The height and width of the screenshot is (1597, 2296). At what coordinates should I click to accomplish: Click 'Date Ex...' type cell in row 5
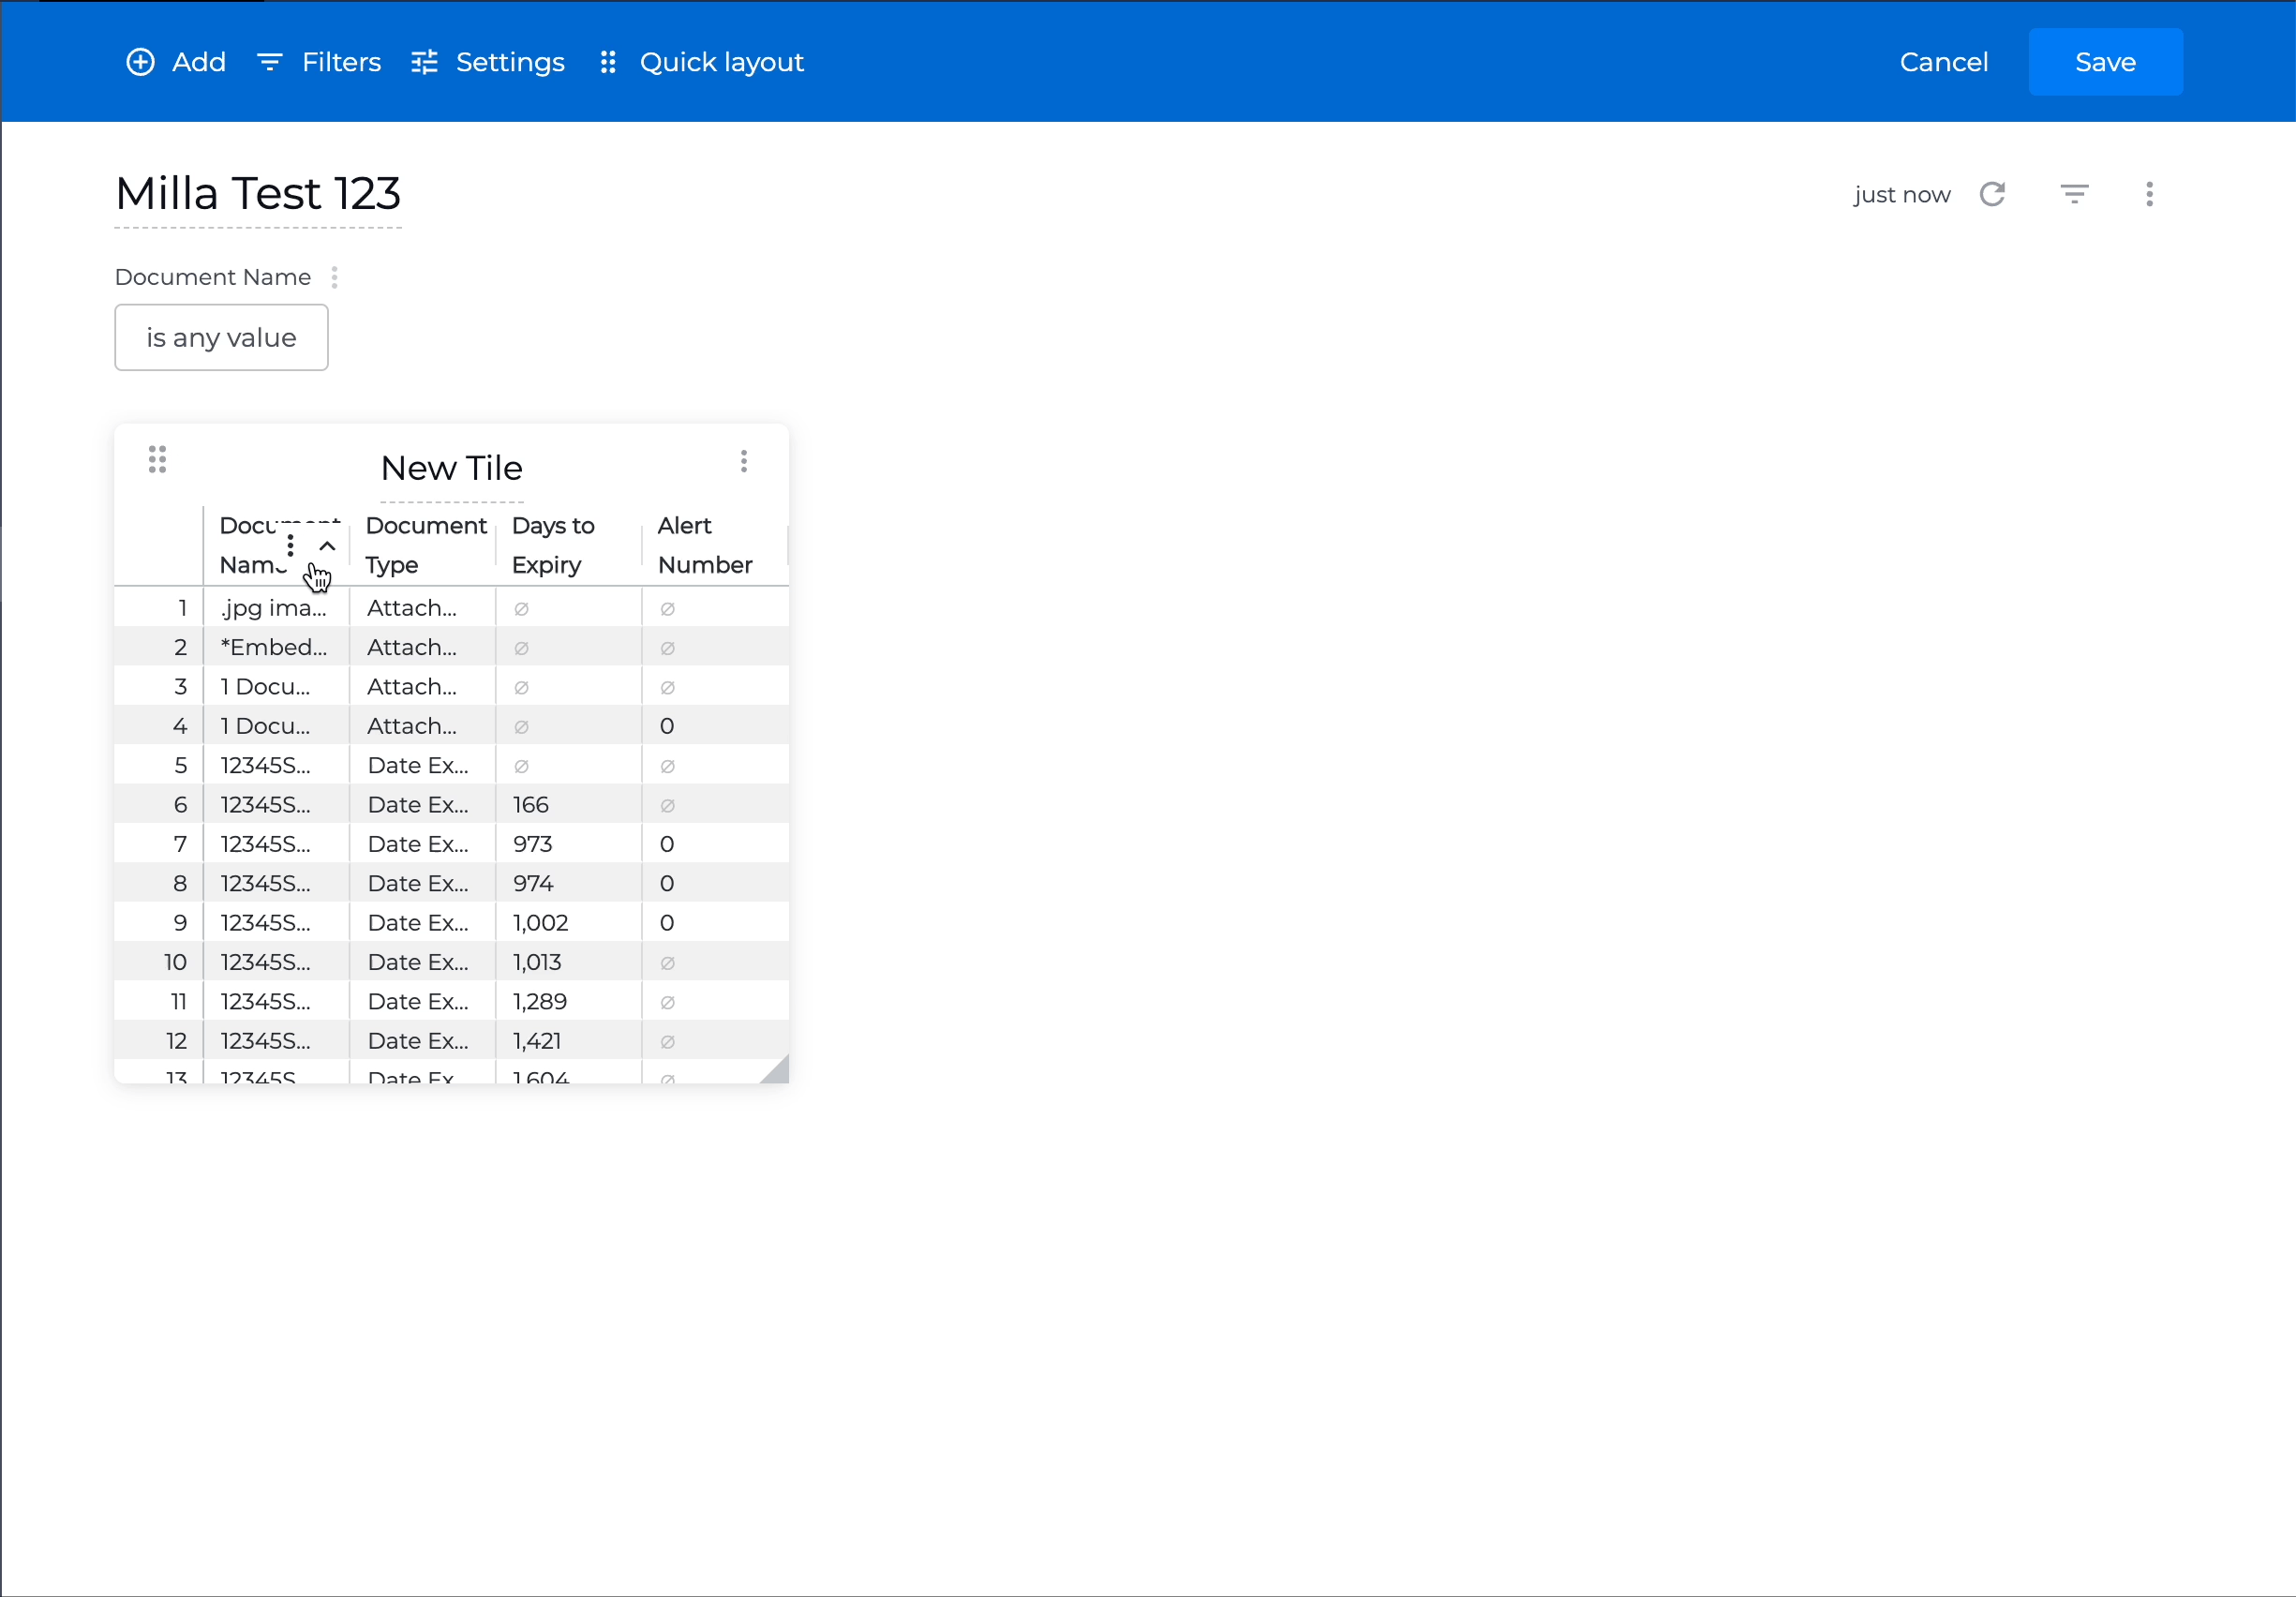pyautogui.click(x=422, y=766)
